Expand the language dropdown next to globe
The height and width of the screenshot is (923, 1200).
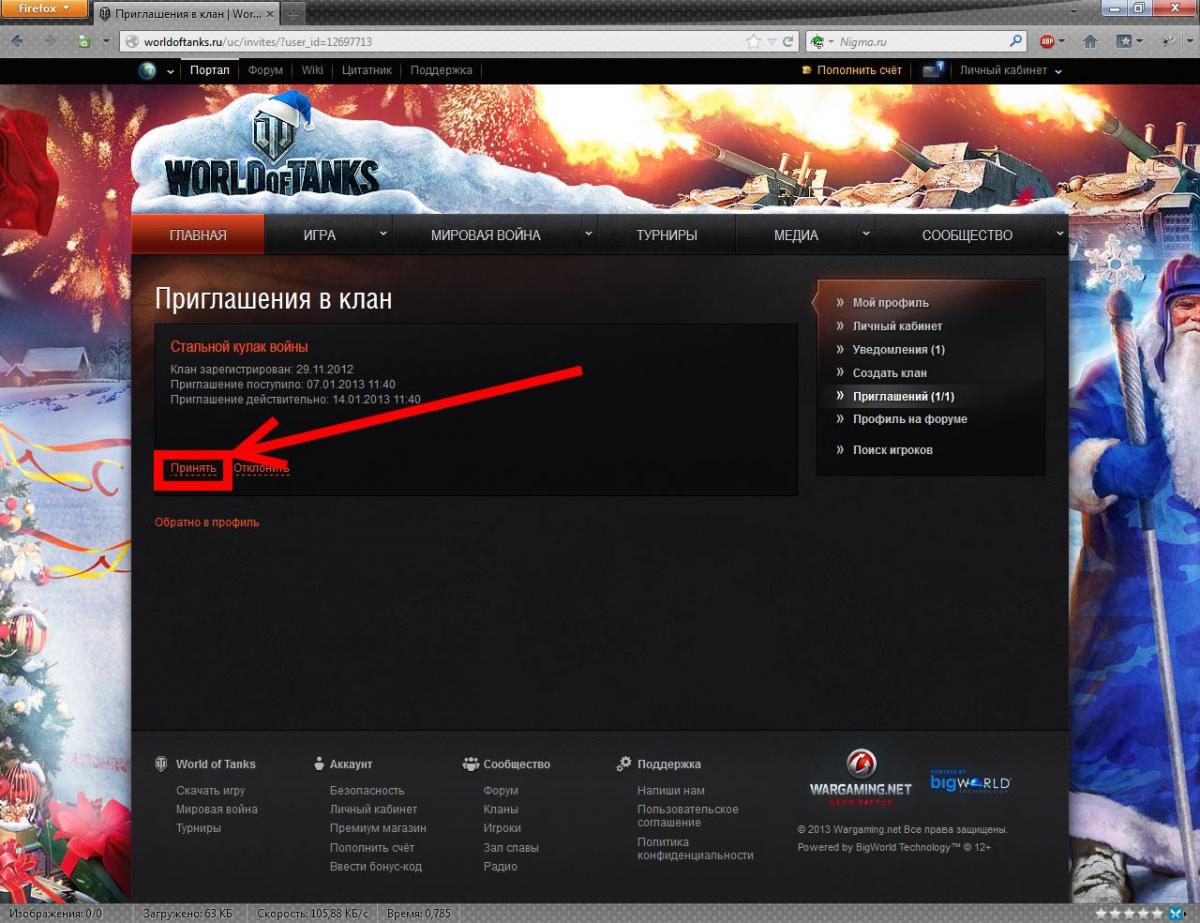point(171,71)
